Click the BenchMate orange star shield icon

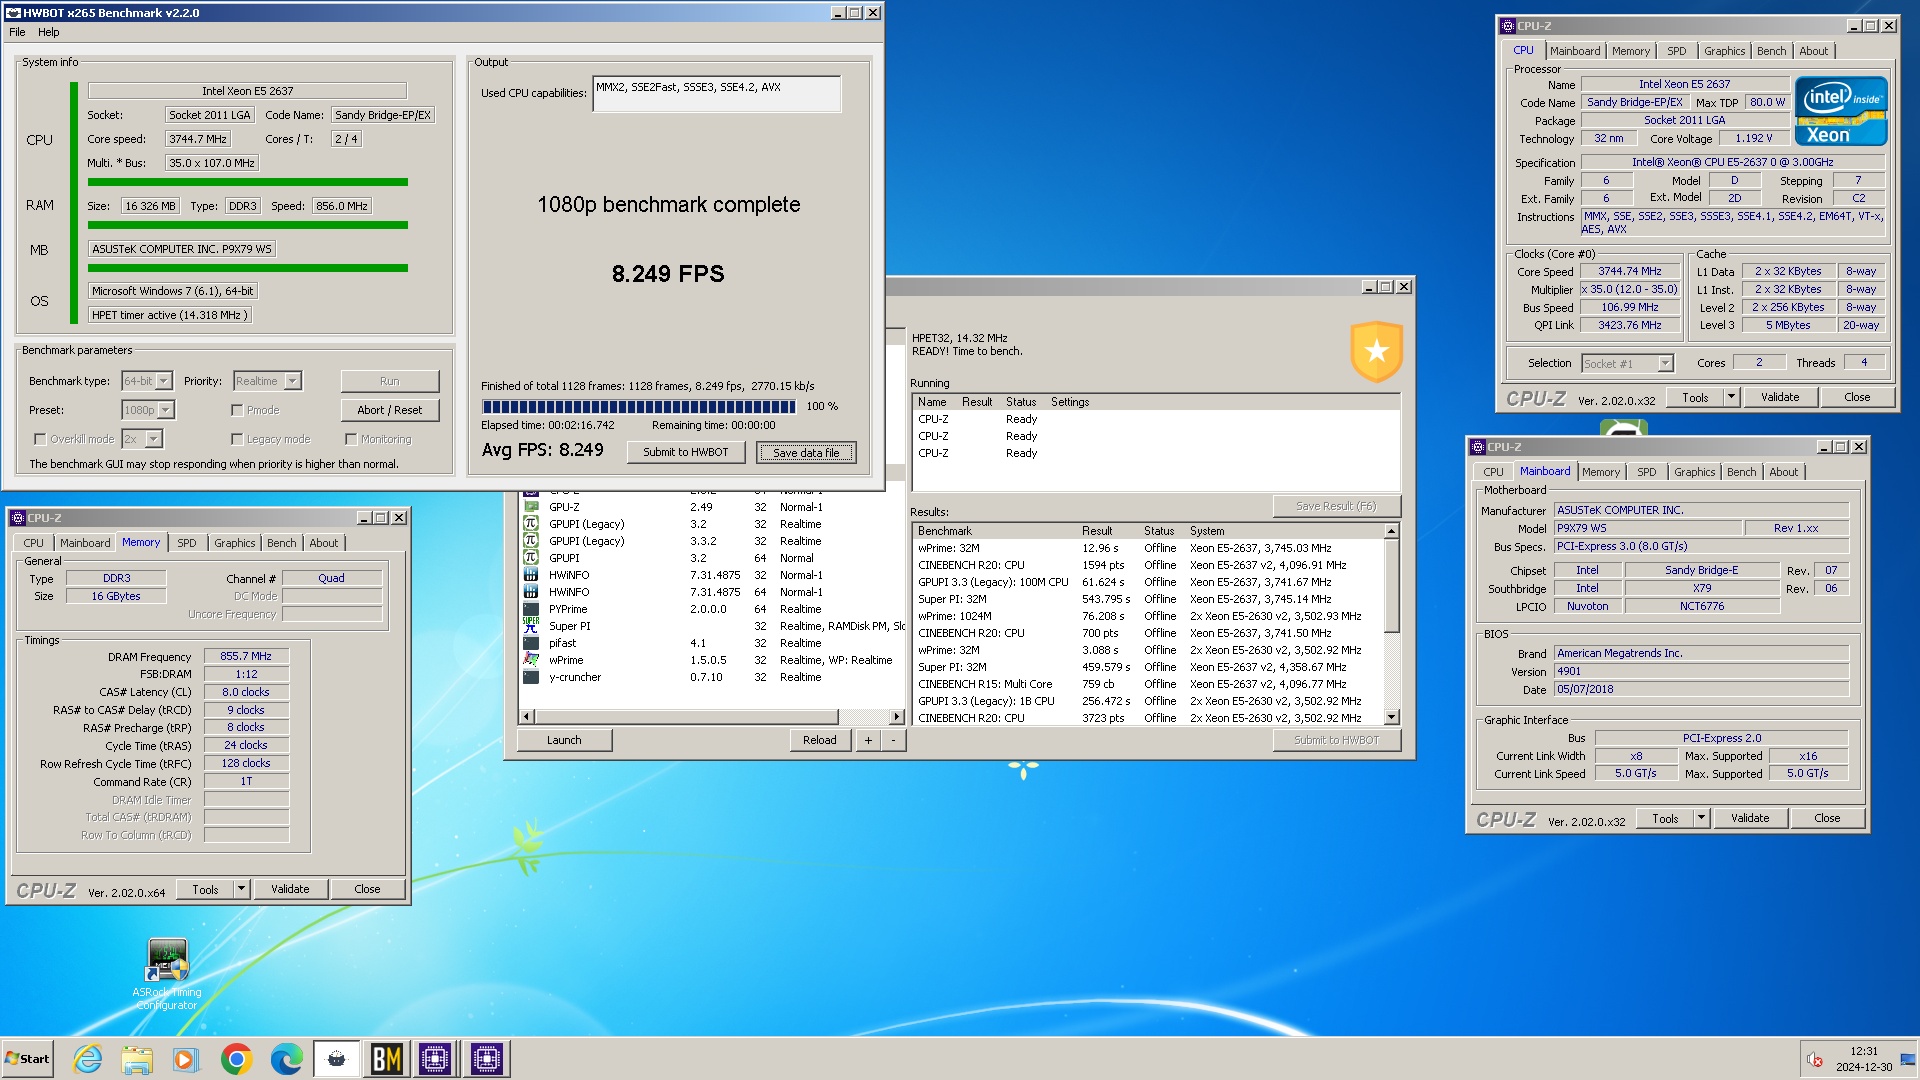click(x=1376, y=351)
